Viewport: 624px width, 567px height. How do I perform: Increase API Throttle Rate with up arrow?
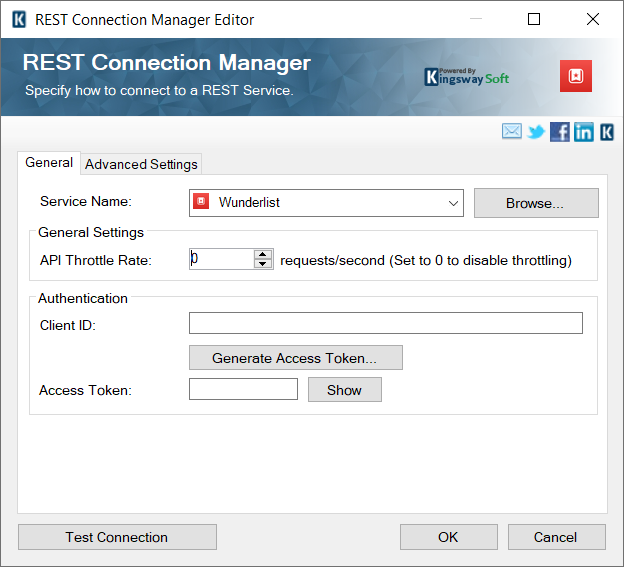tap(263, 254)
